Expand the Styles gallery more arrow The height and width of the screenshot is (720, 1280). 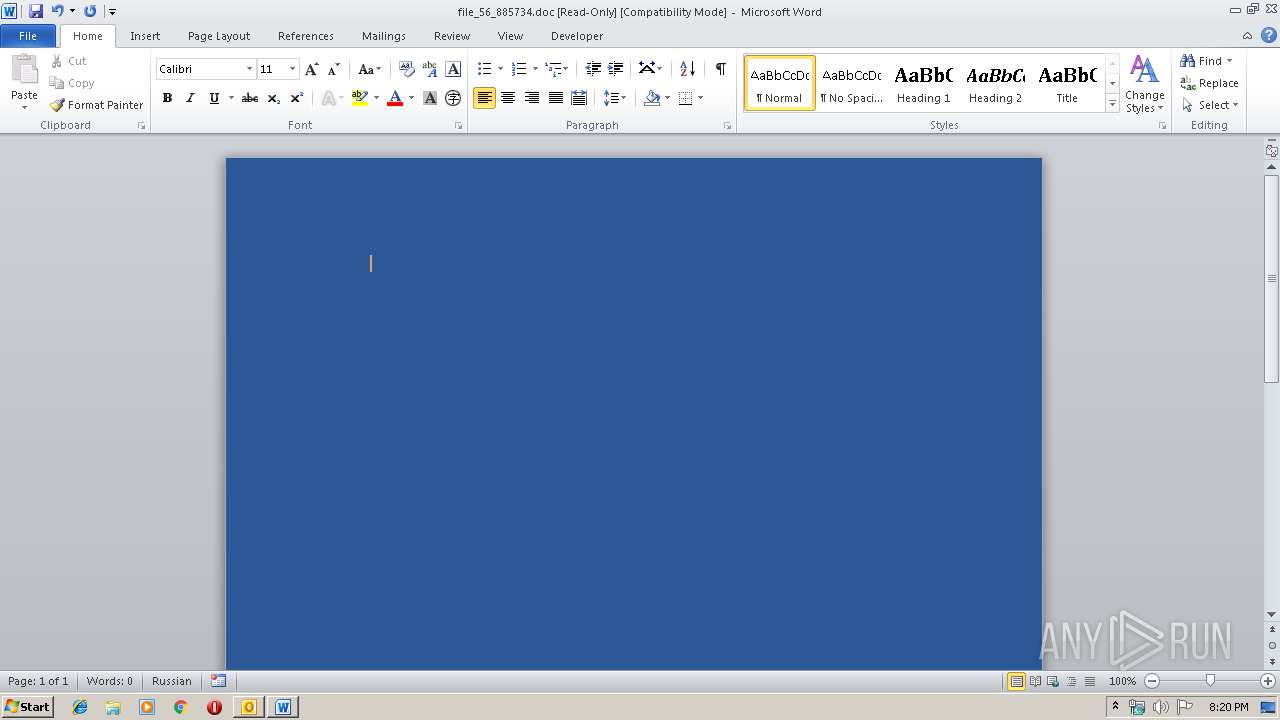coord(1112,103)
